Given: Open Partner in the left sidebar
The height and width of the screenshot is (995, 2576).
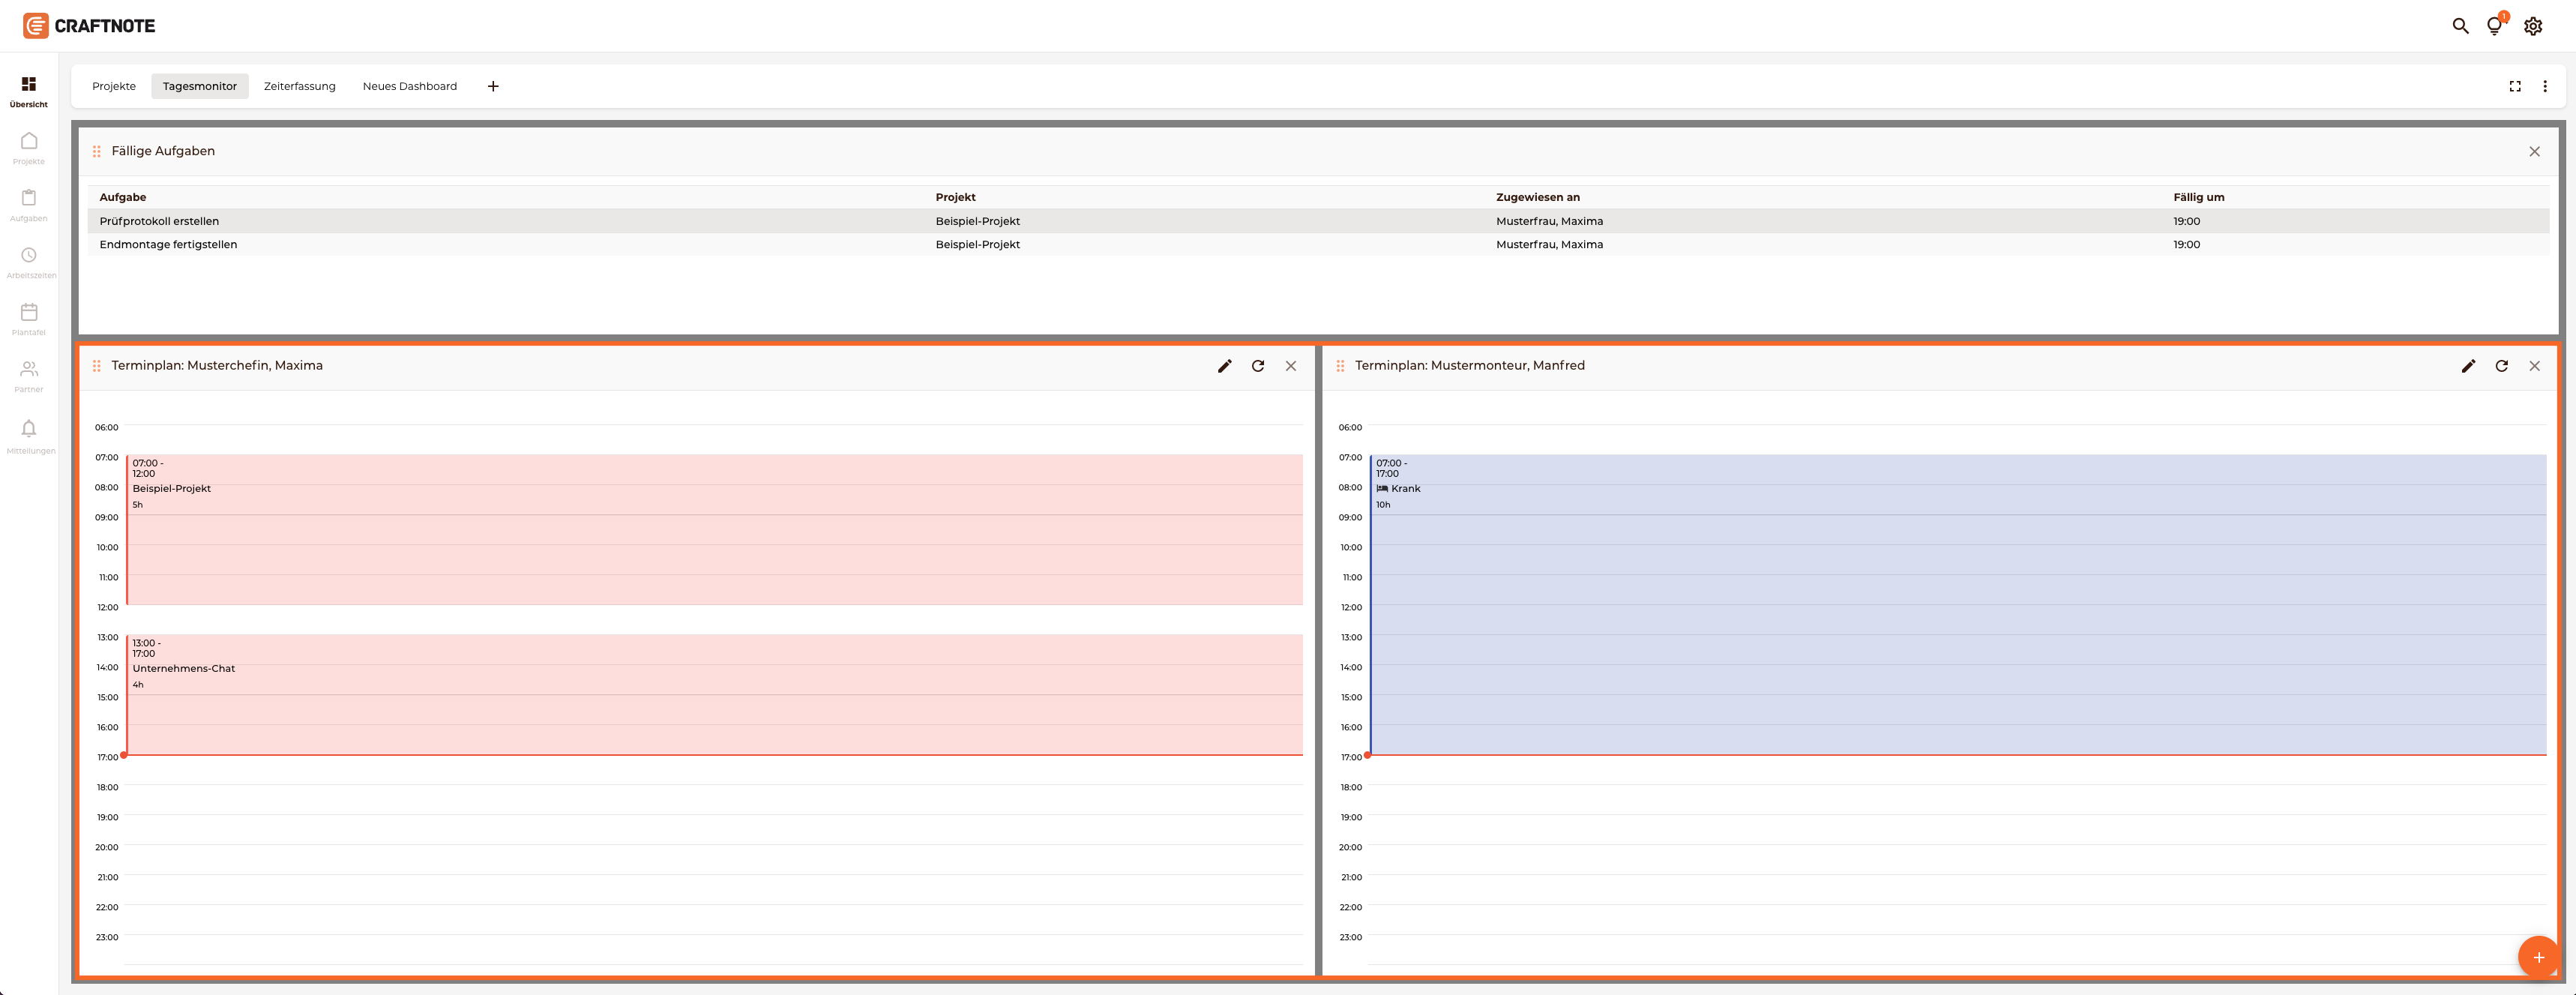Looking at the screenshot, I should (28, 375).
